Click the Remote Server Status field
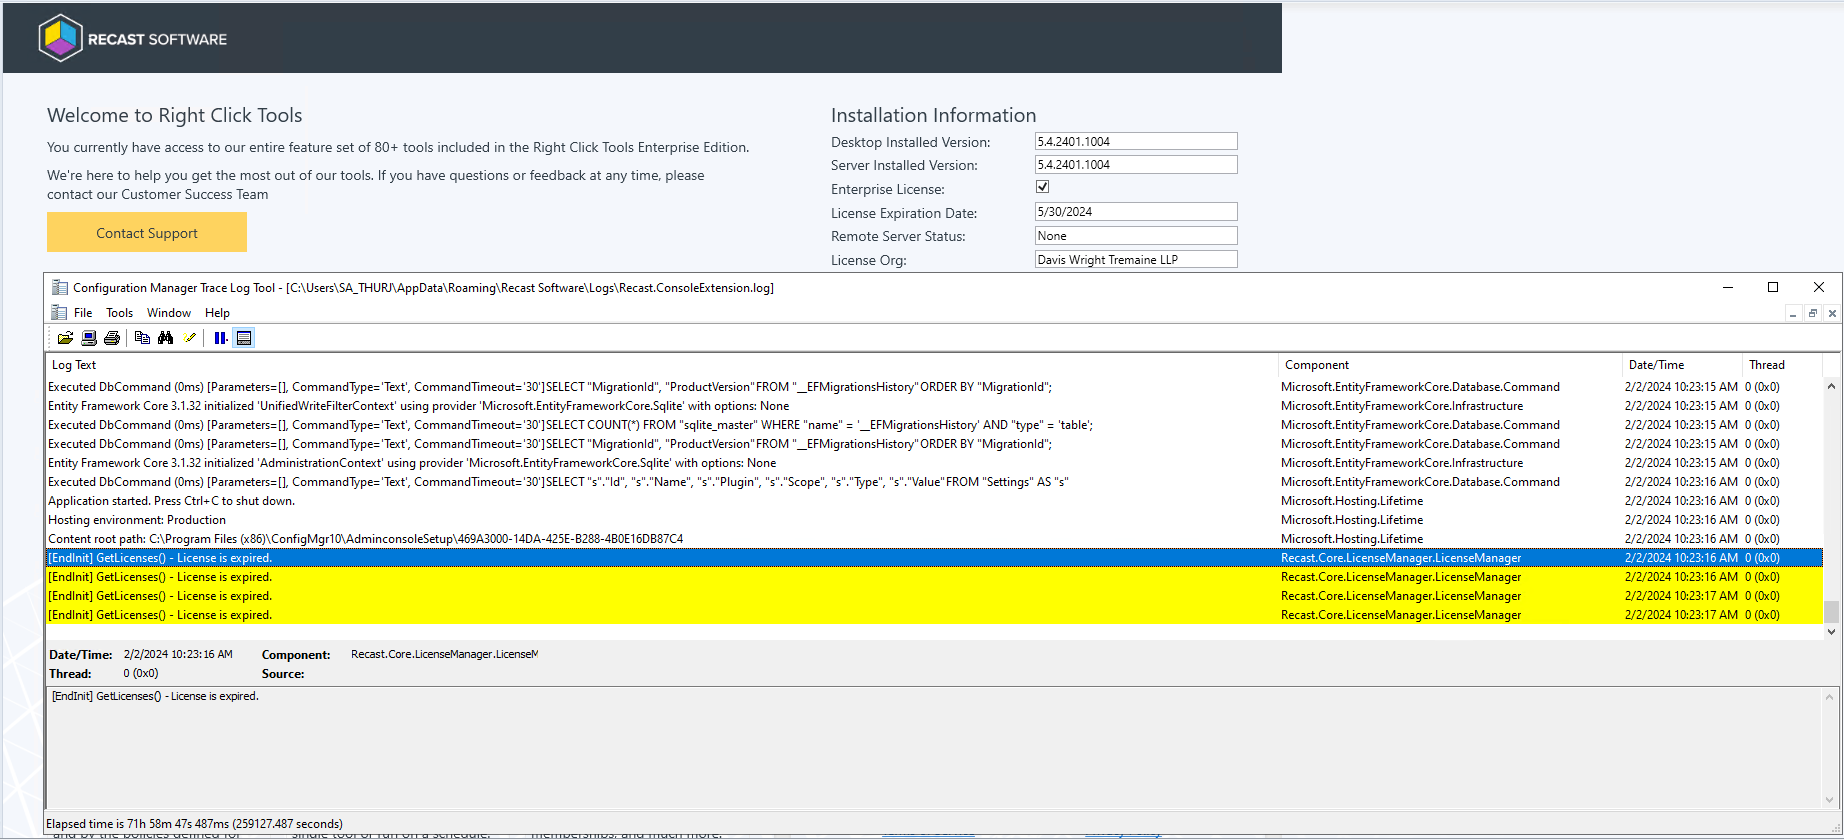 [x=1136, y=236]
